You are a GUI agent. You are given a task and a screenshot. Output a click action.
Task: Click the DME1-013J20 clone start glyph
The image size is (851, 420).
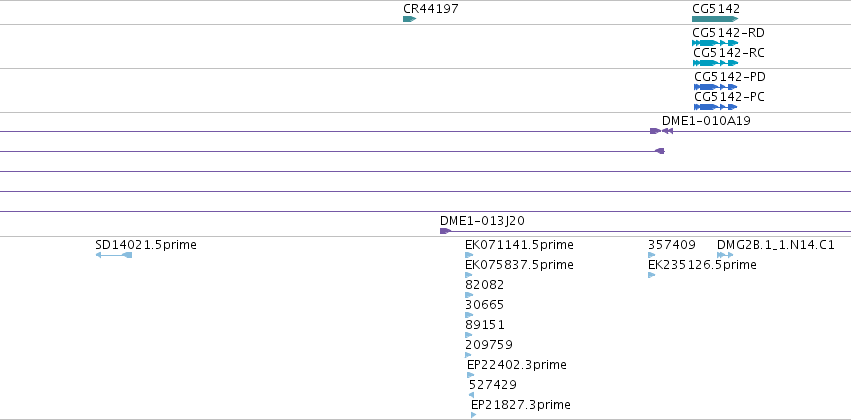click(x=446, y=231)
